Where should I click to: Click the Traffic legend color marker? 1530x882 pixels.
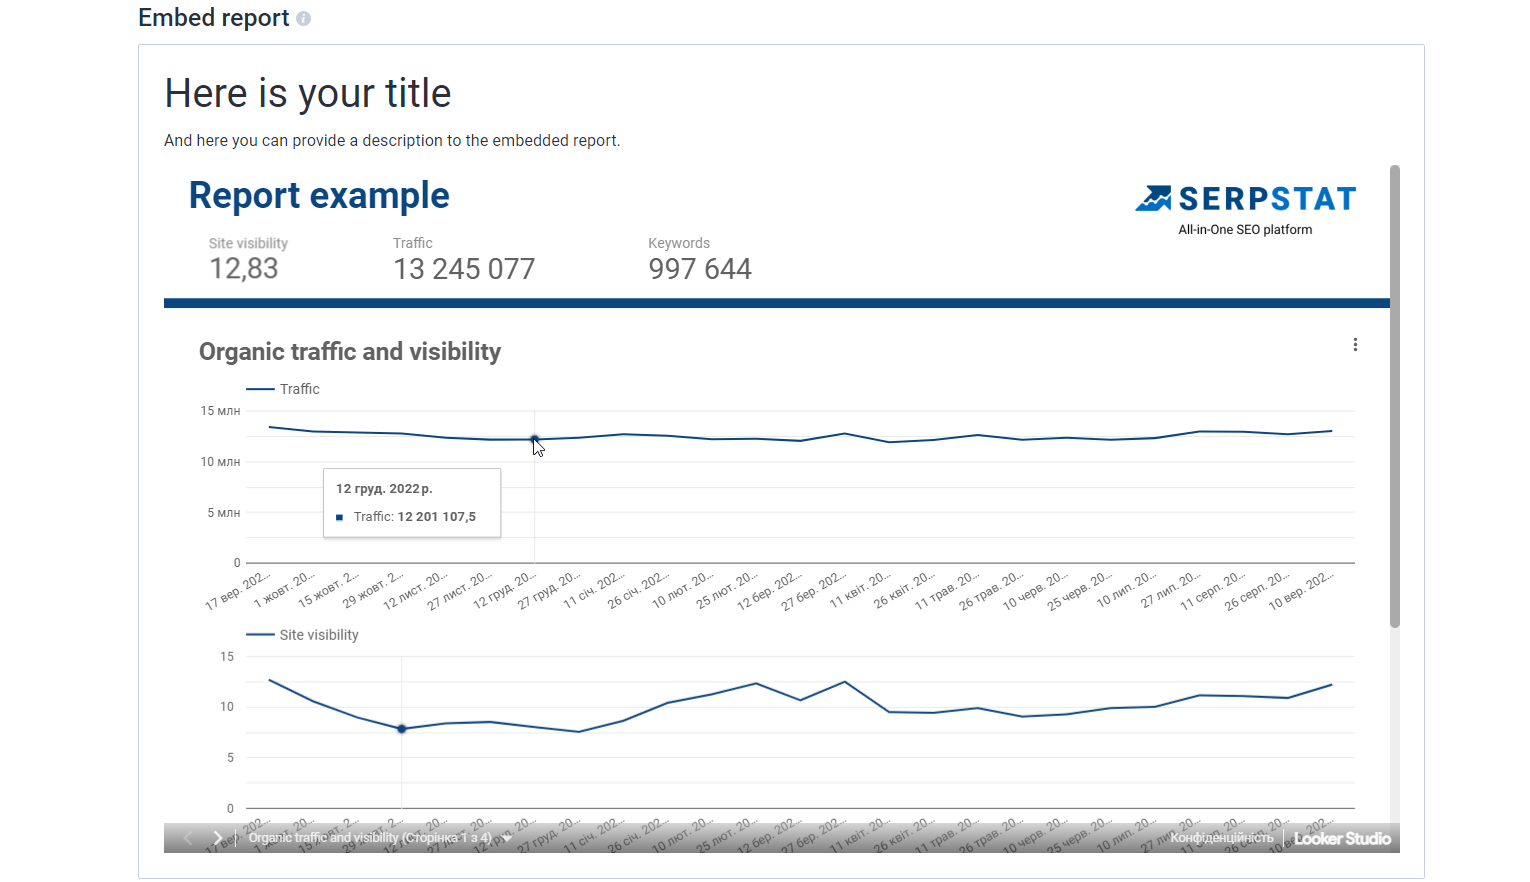click(259, 389)
